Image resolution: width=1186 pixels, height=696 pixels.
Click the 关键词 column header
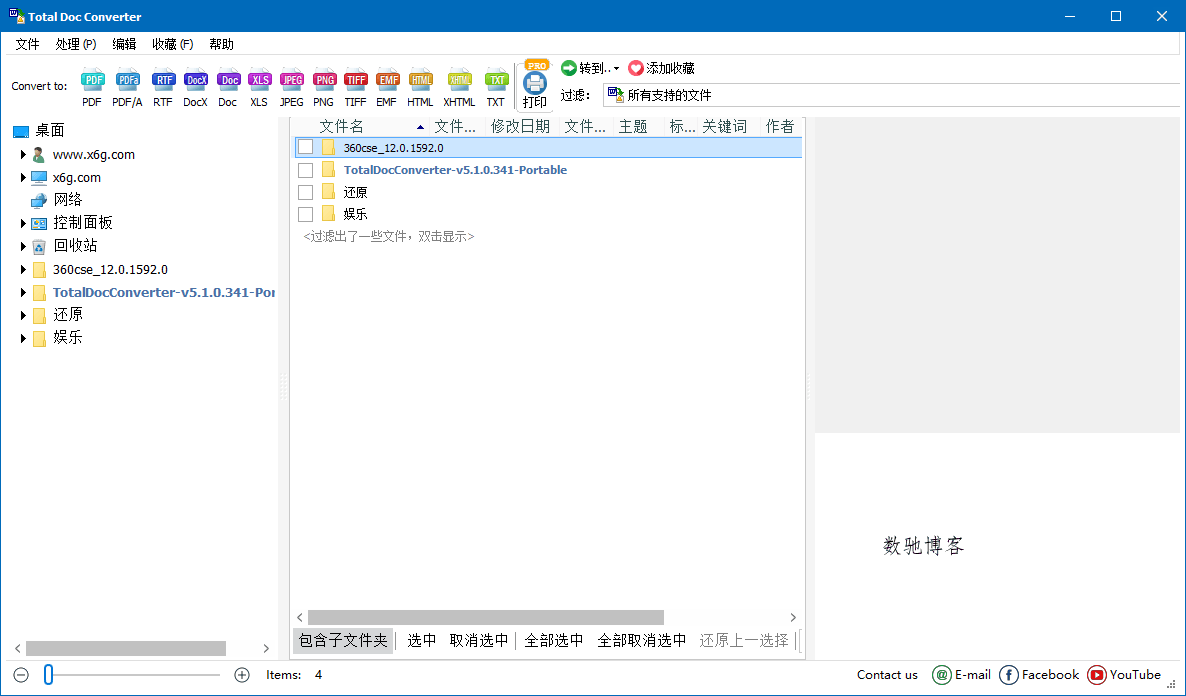click(x=725, y=126)
